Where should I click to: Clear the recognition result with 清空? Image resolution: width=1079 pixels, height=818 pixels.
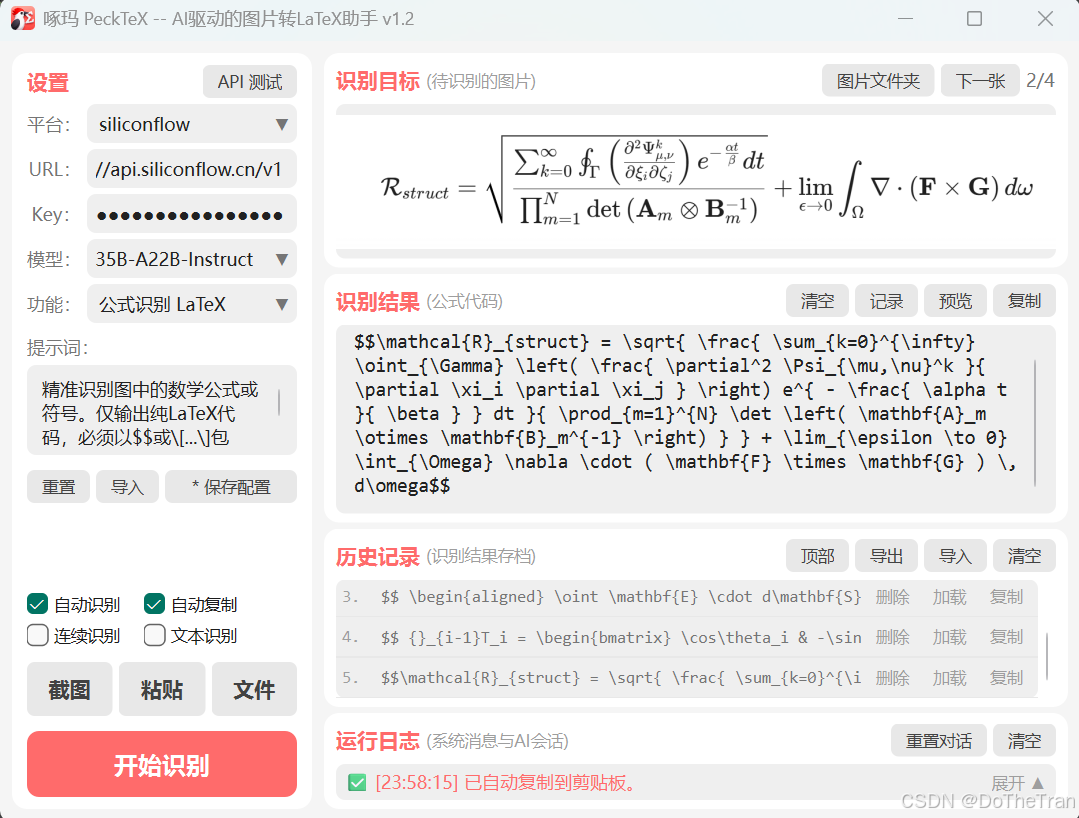tap(818, 301)
